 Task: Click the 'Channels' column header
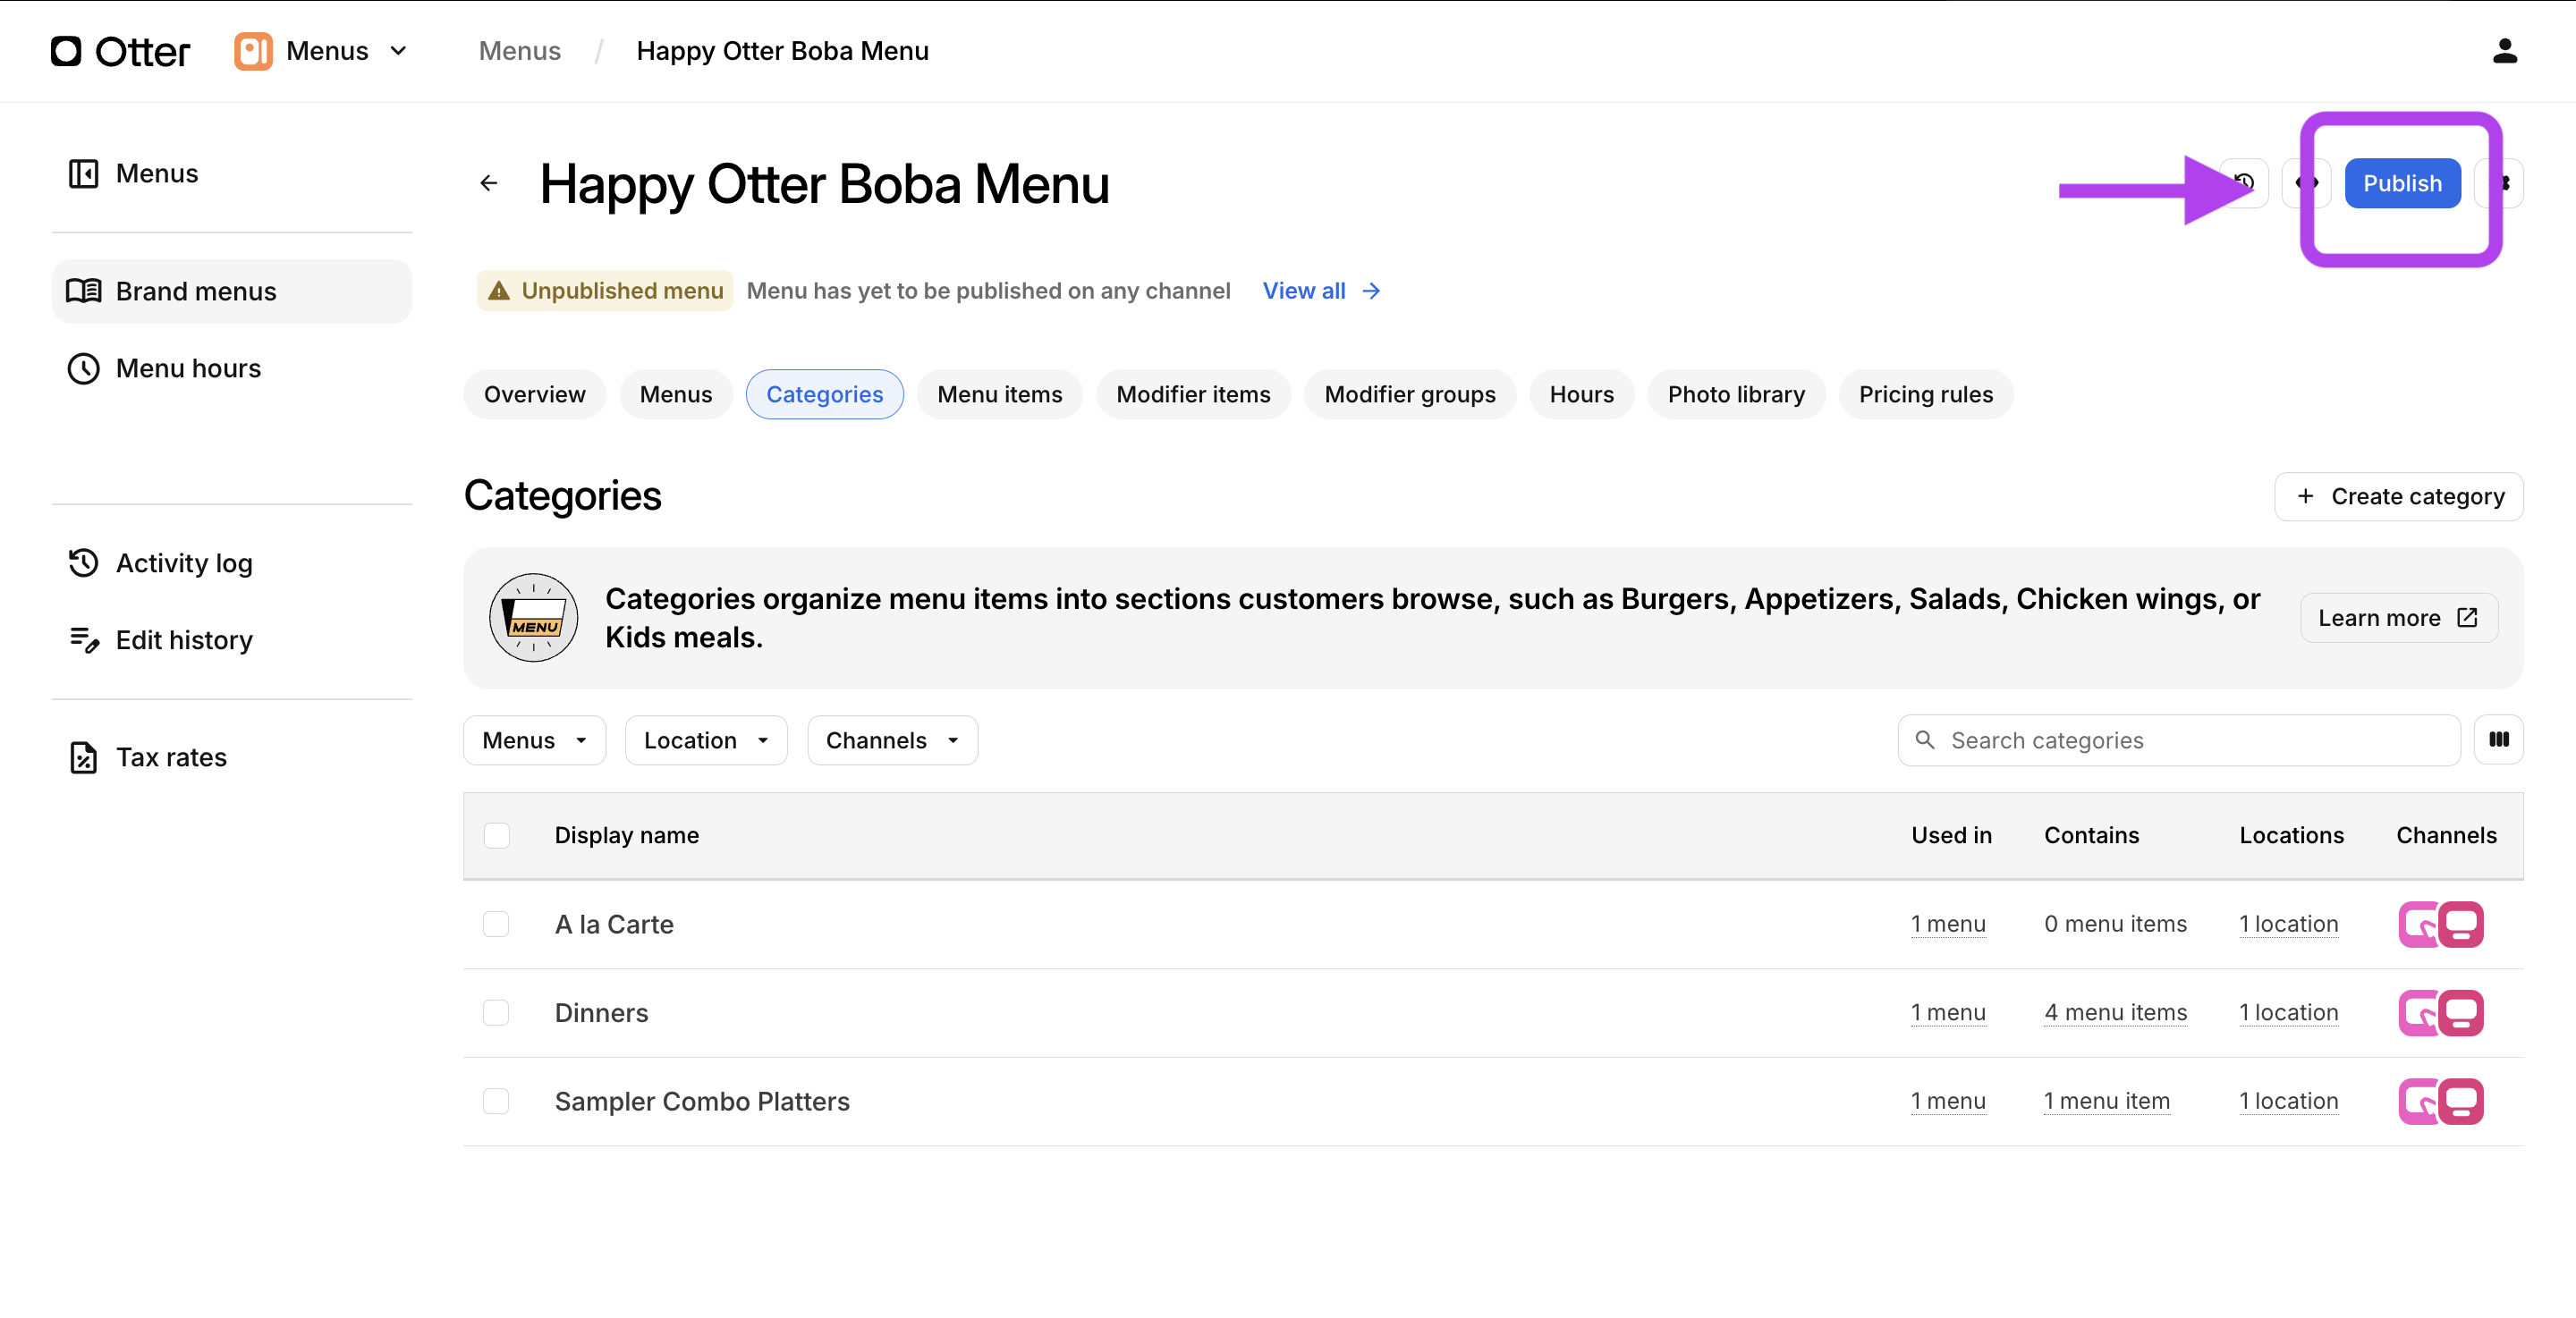coord(2446,835)
